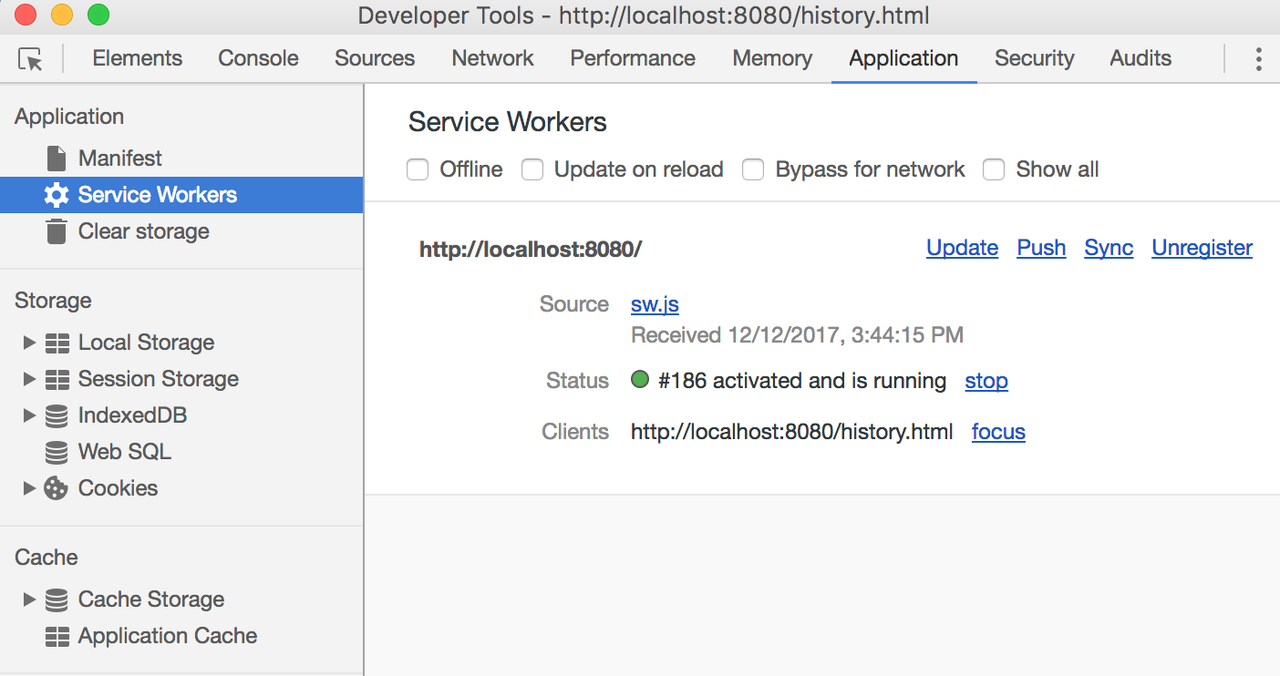Viewport: 1280px width, 676px height.
Task: Open the DevTools three-dot customize menu
Action: [x=1258, y=59]
